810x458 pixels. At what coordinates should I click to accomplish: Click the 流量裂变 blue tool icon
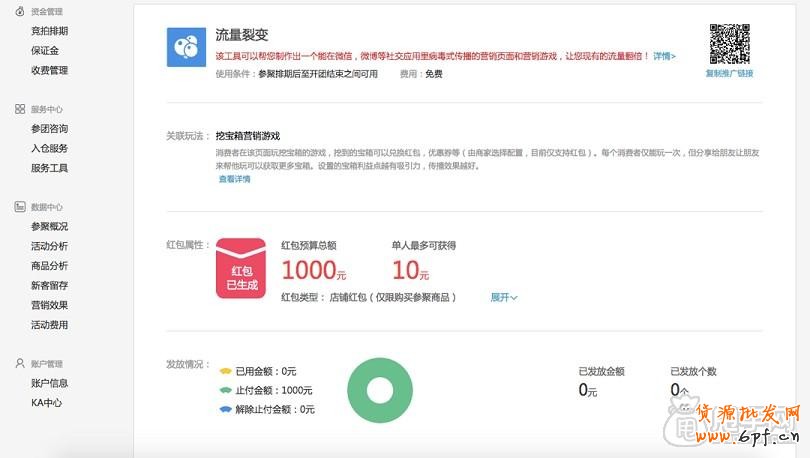pos(186,47)
